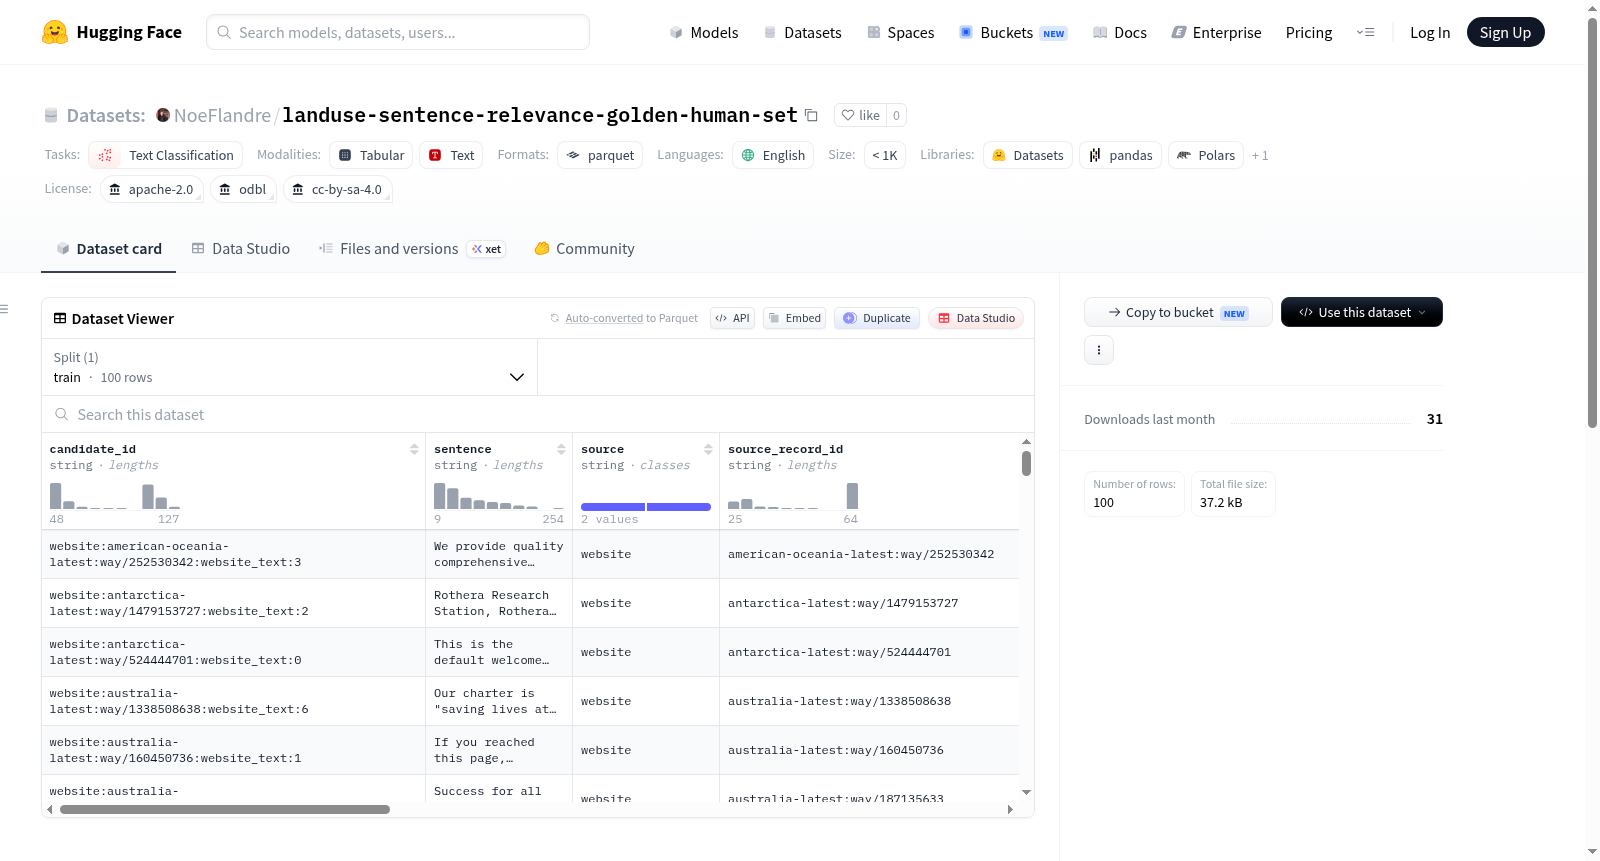Sort the candidate_id column
Image resolution: width=1600 pixels, height=861 pixels.
[x=414, y=450]
